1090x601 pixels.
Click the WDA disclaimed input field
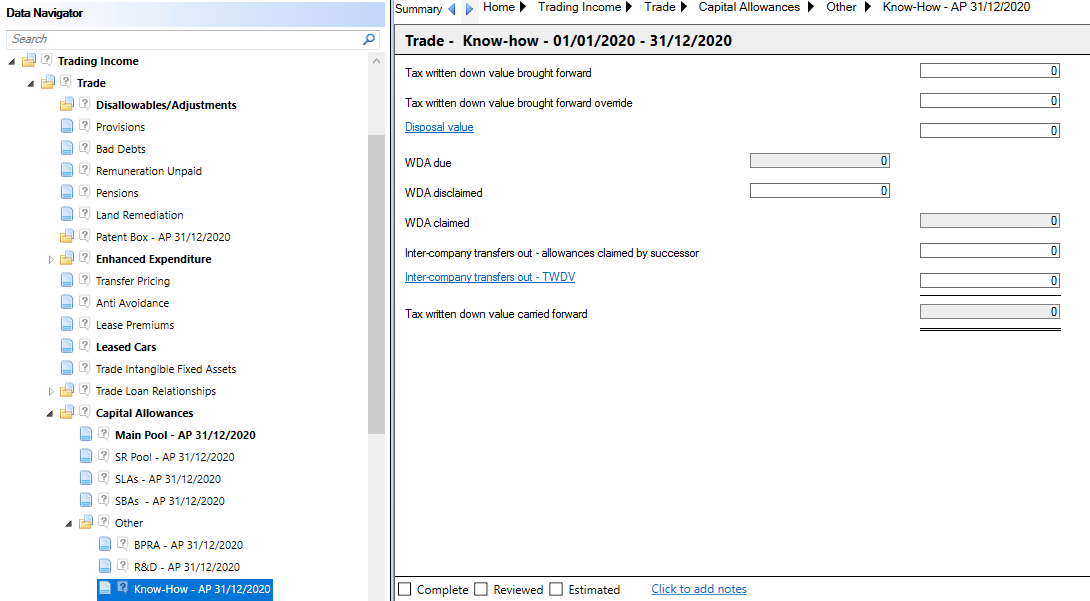click(820, 190)
